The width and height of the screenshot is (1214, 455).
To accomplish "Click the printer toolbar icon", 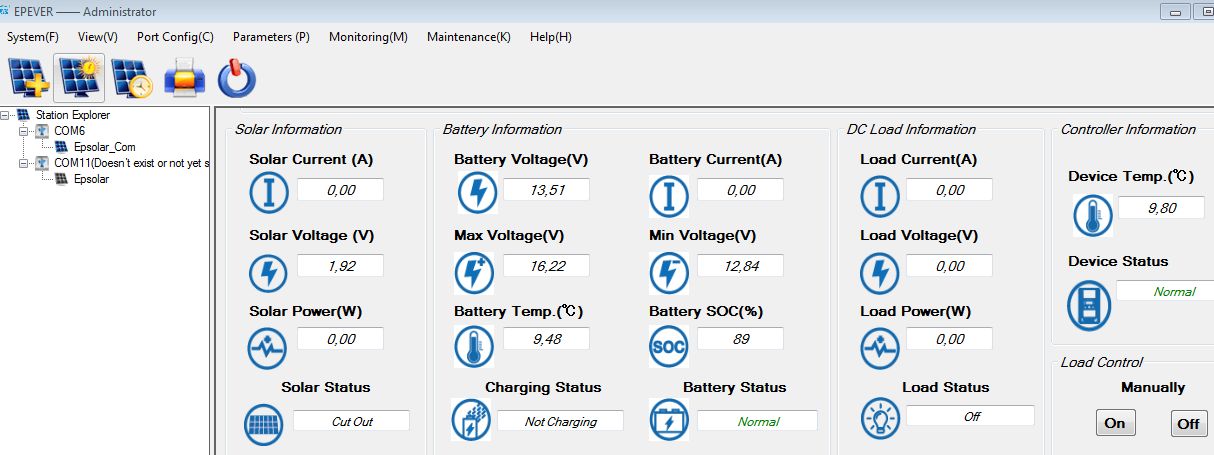I will tap(185, 78).
